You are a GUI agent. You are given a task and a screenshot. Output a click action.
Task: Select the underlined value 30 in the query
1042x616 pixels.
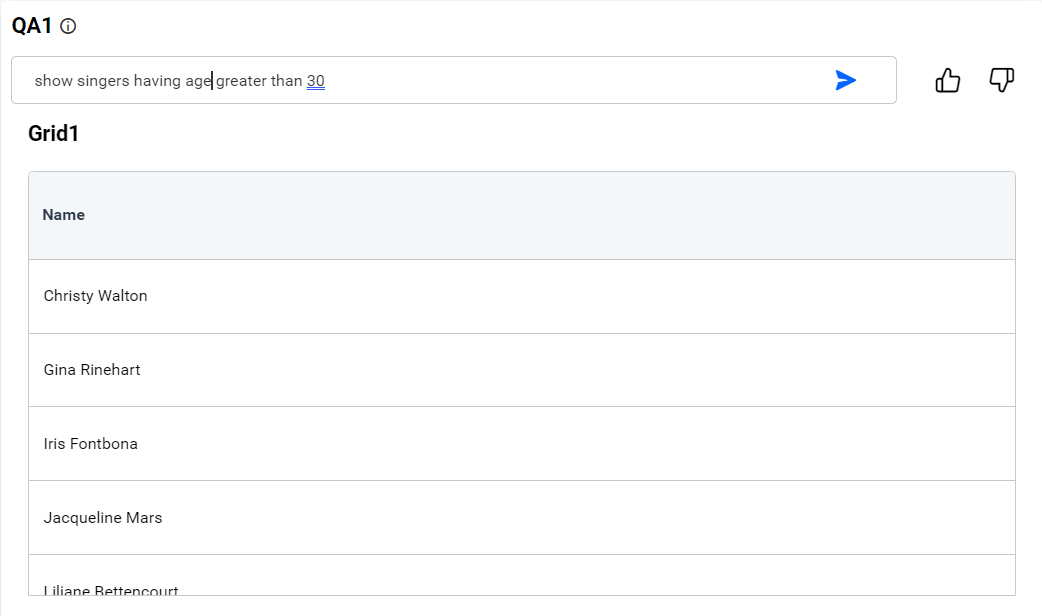[316, 81]
